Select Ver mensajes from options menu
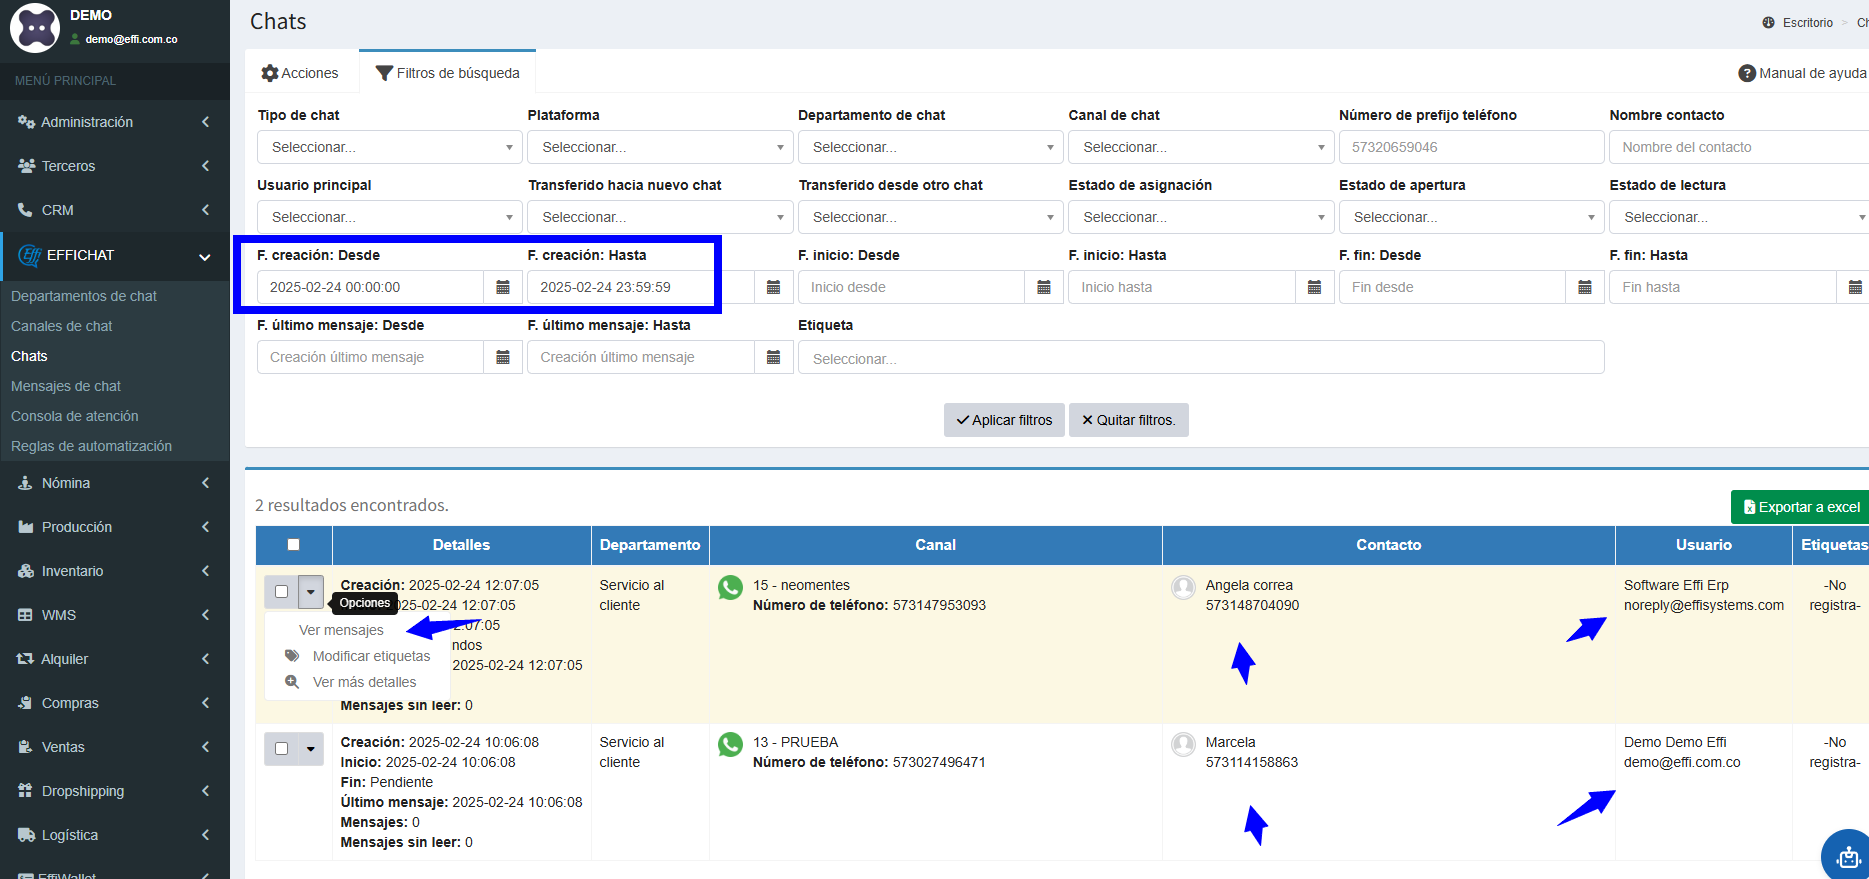Viewport: 1869px width, 879px height. (341, 630)
